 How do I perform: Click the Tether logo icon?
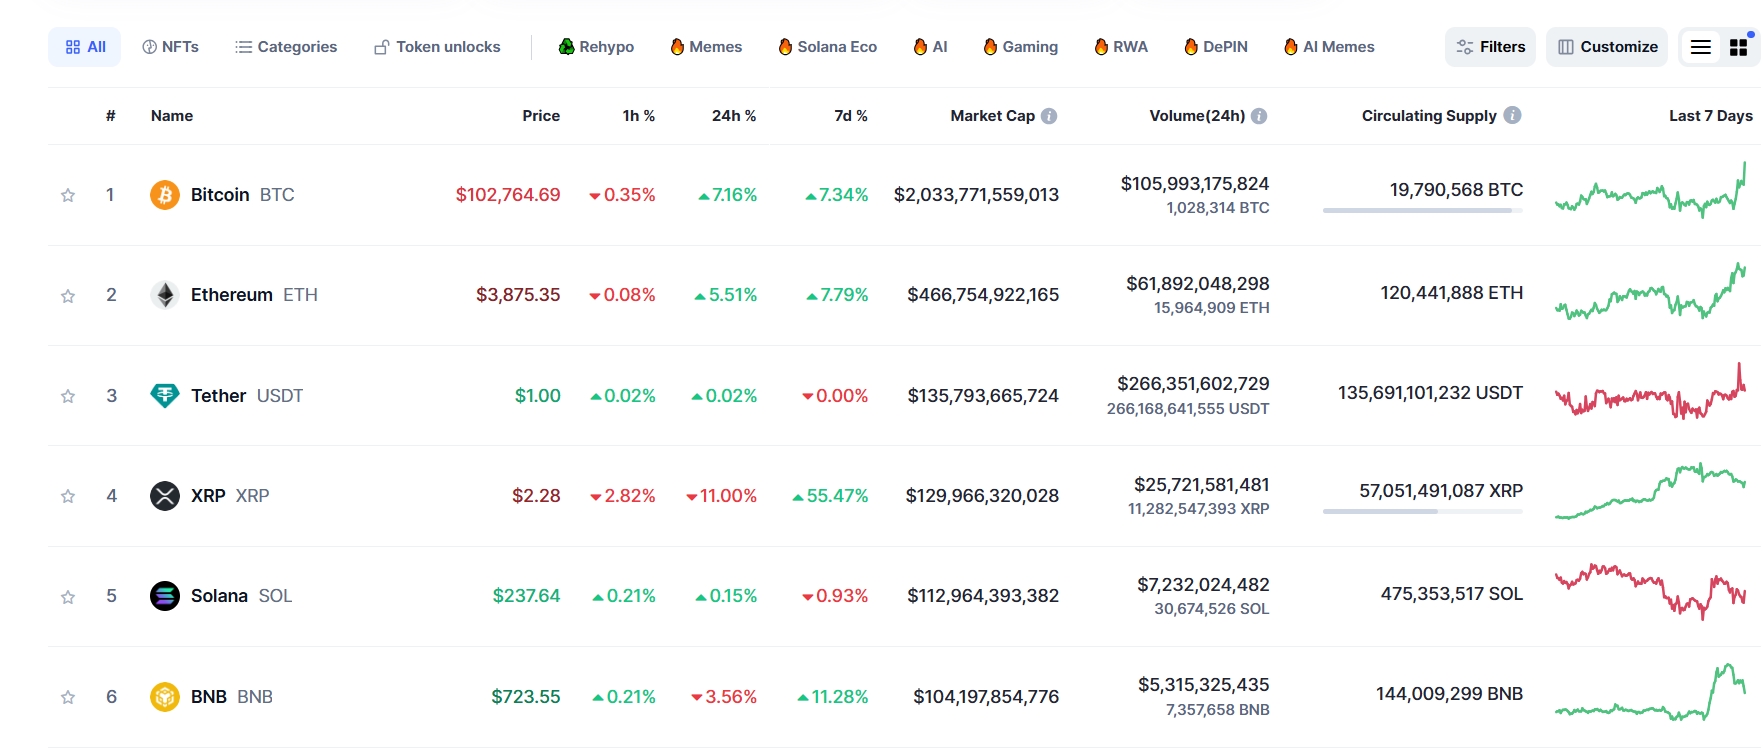tap(165, 396)
